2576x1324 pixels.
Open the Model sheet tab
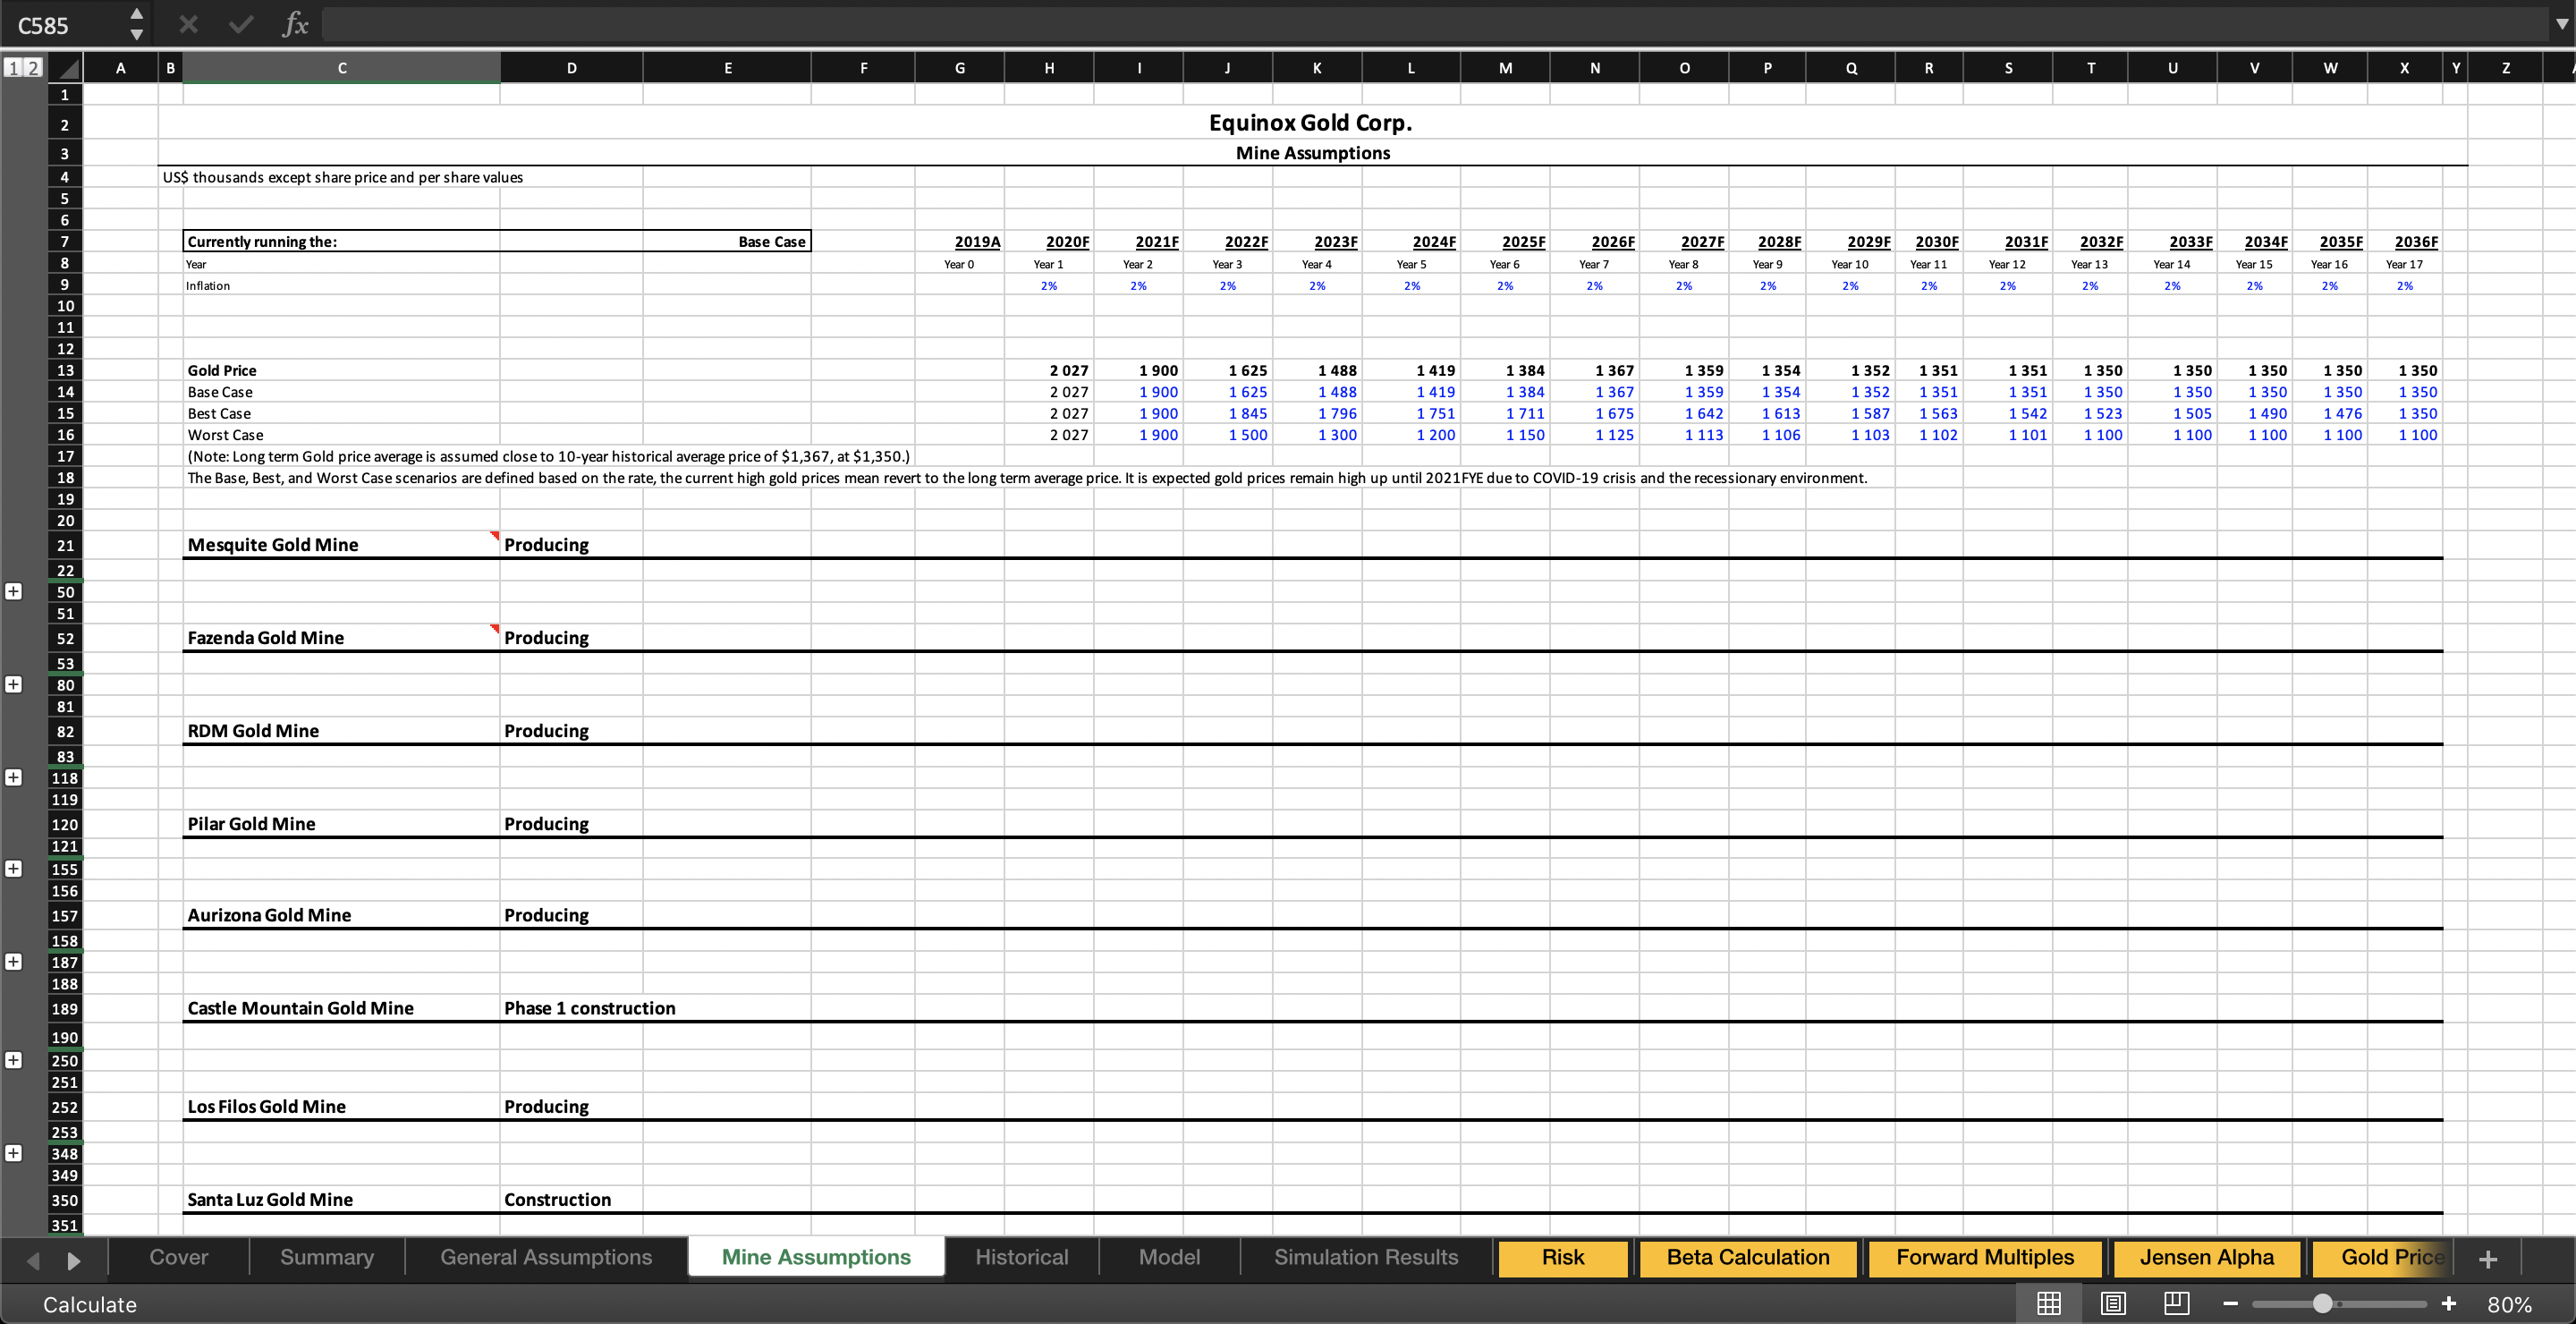pyautogui.click(x=1169, y=1257)
